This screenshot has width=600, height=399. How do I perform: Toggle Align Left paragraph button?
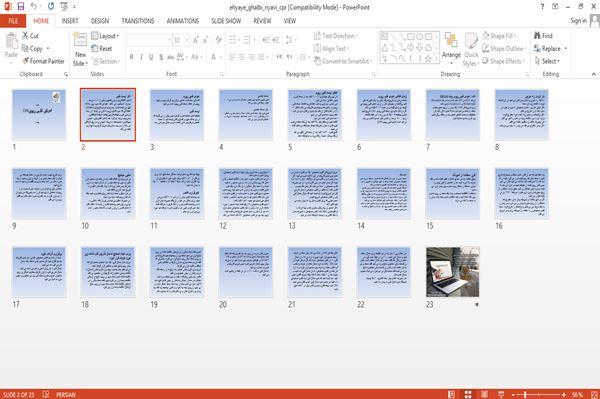pos(232,57)
